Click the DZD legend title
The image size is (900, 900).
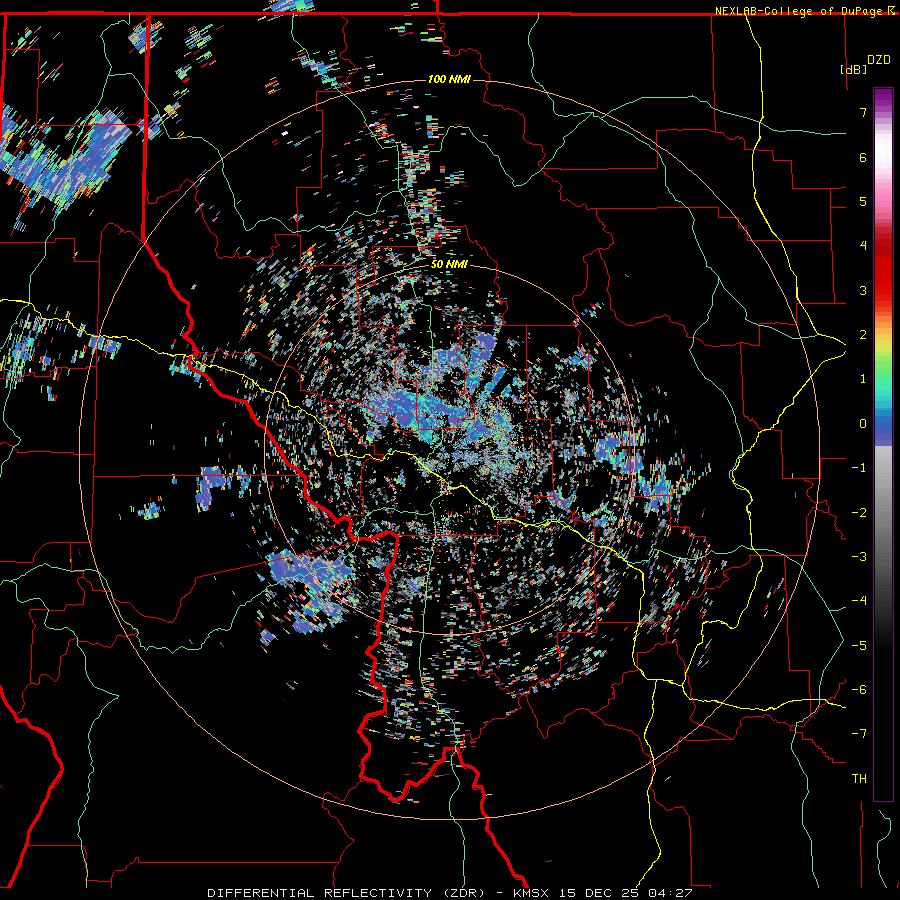coord(878,59)
